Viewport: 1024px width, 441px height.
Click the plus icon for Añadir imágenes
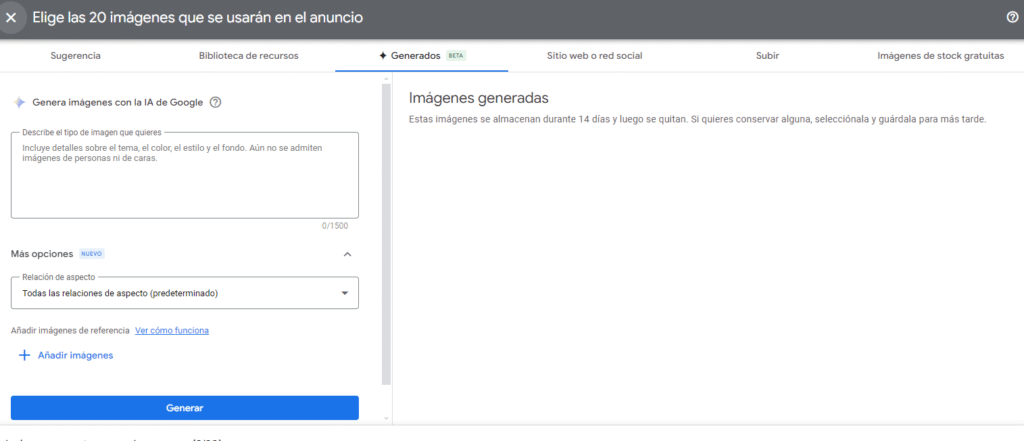tap(24, 355)
